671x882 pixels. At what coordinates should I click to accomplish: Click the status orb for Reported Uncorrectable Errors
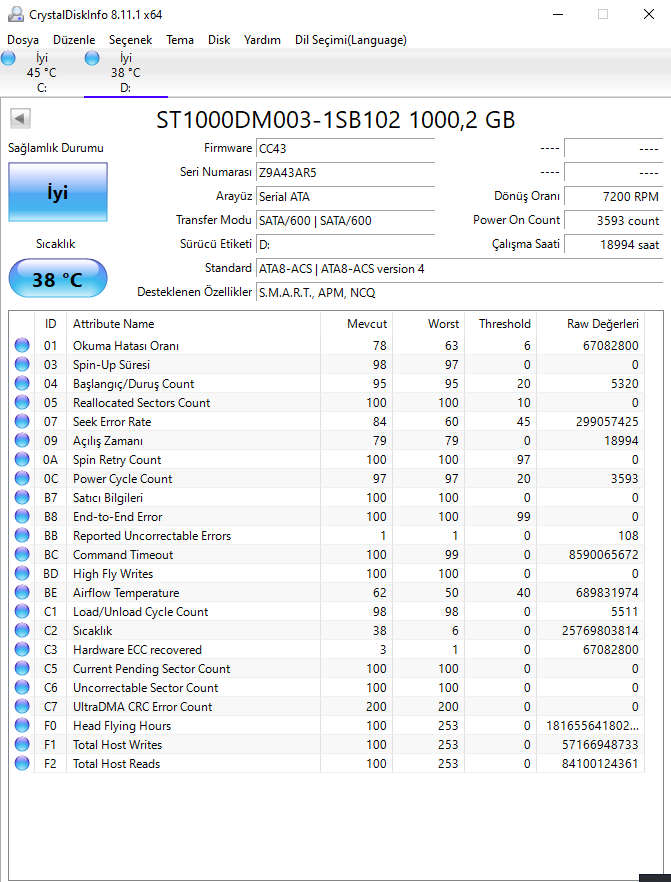22,536
